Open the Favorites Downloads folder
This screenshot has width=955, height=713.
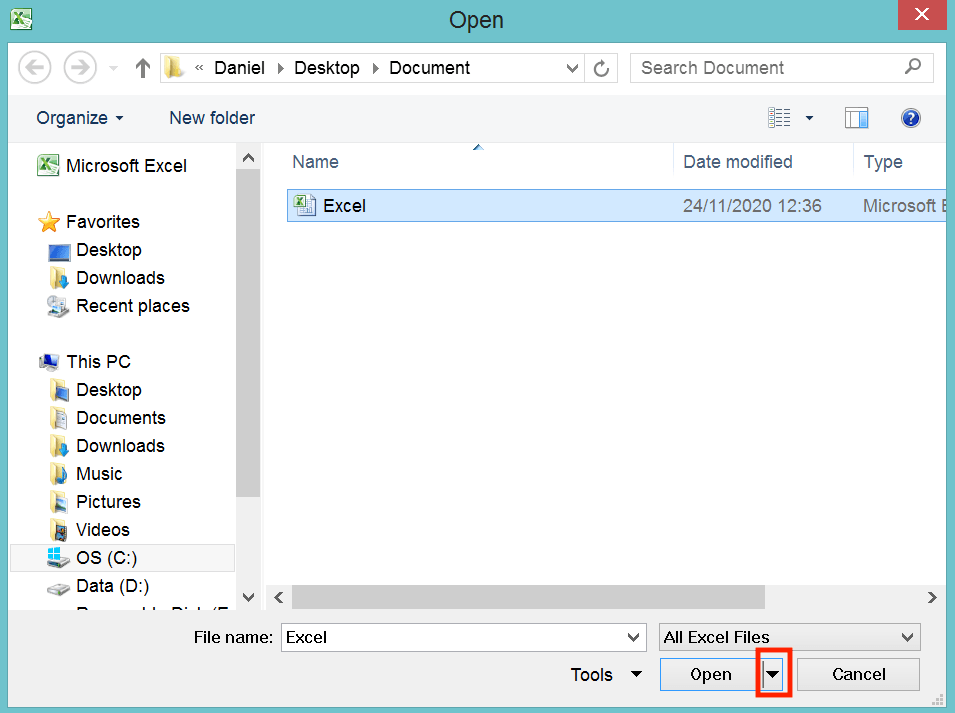click(120, 278)
